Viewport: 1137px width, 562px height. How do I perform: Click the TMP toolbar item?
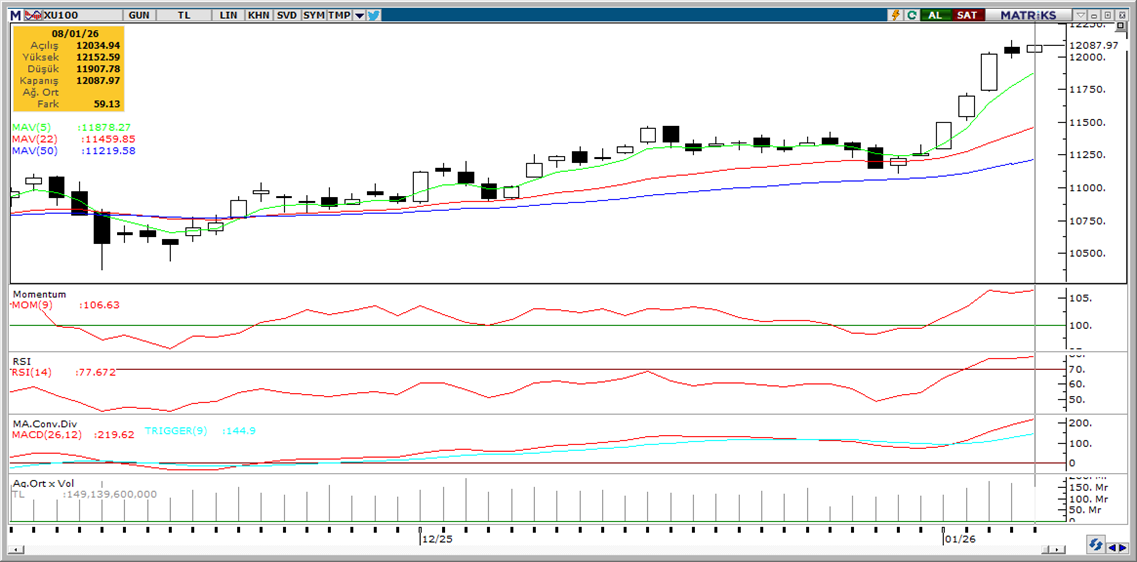click(x=340, y=16)
